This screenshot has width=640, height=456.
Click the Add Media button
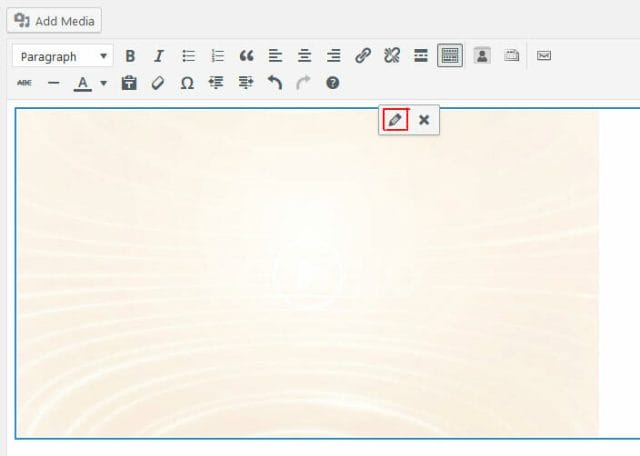(55, 20)
